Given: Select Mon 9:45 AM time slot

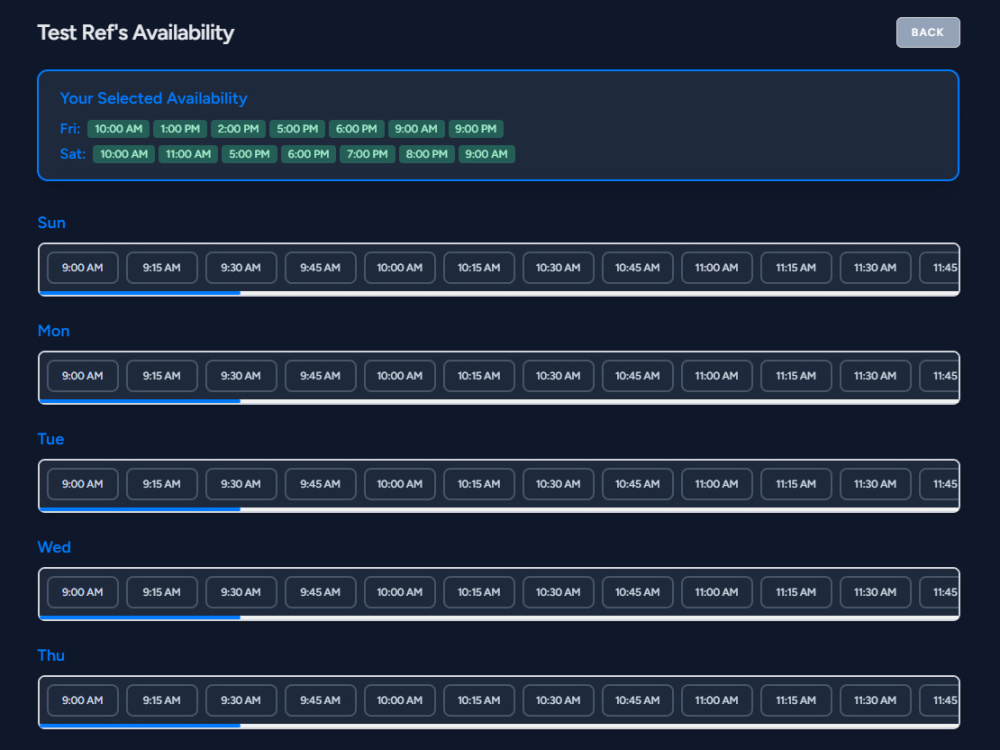Looking at the screenshot, I should click(x=320, y=376).
